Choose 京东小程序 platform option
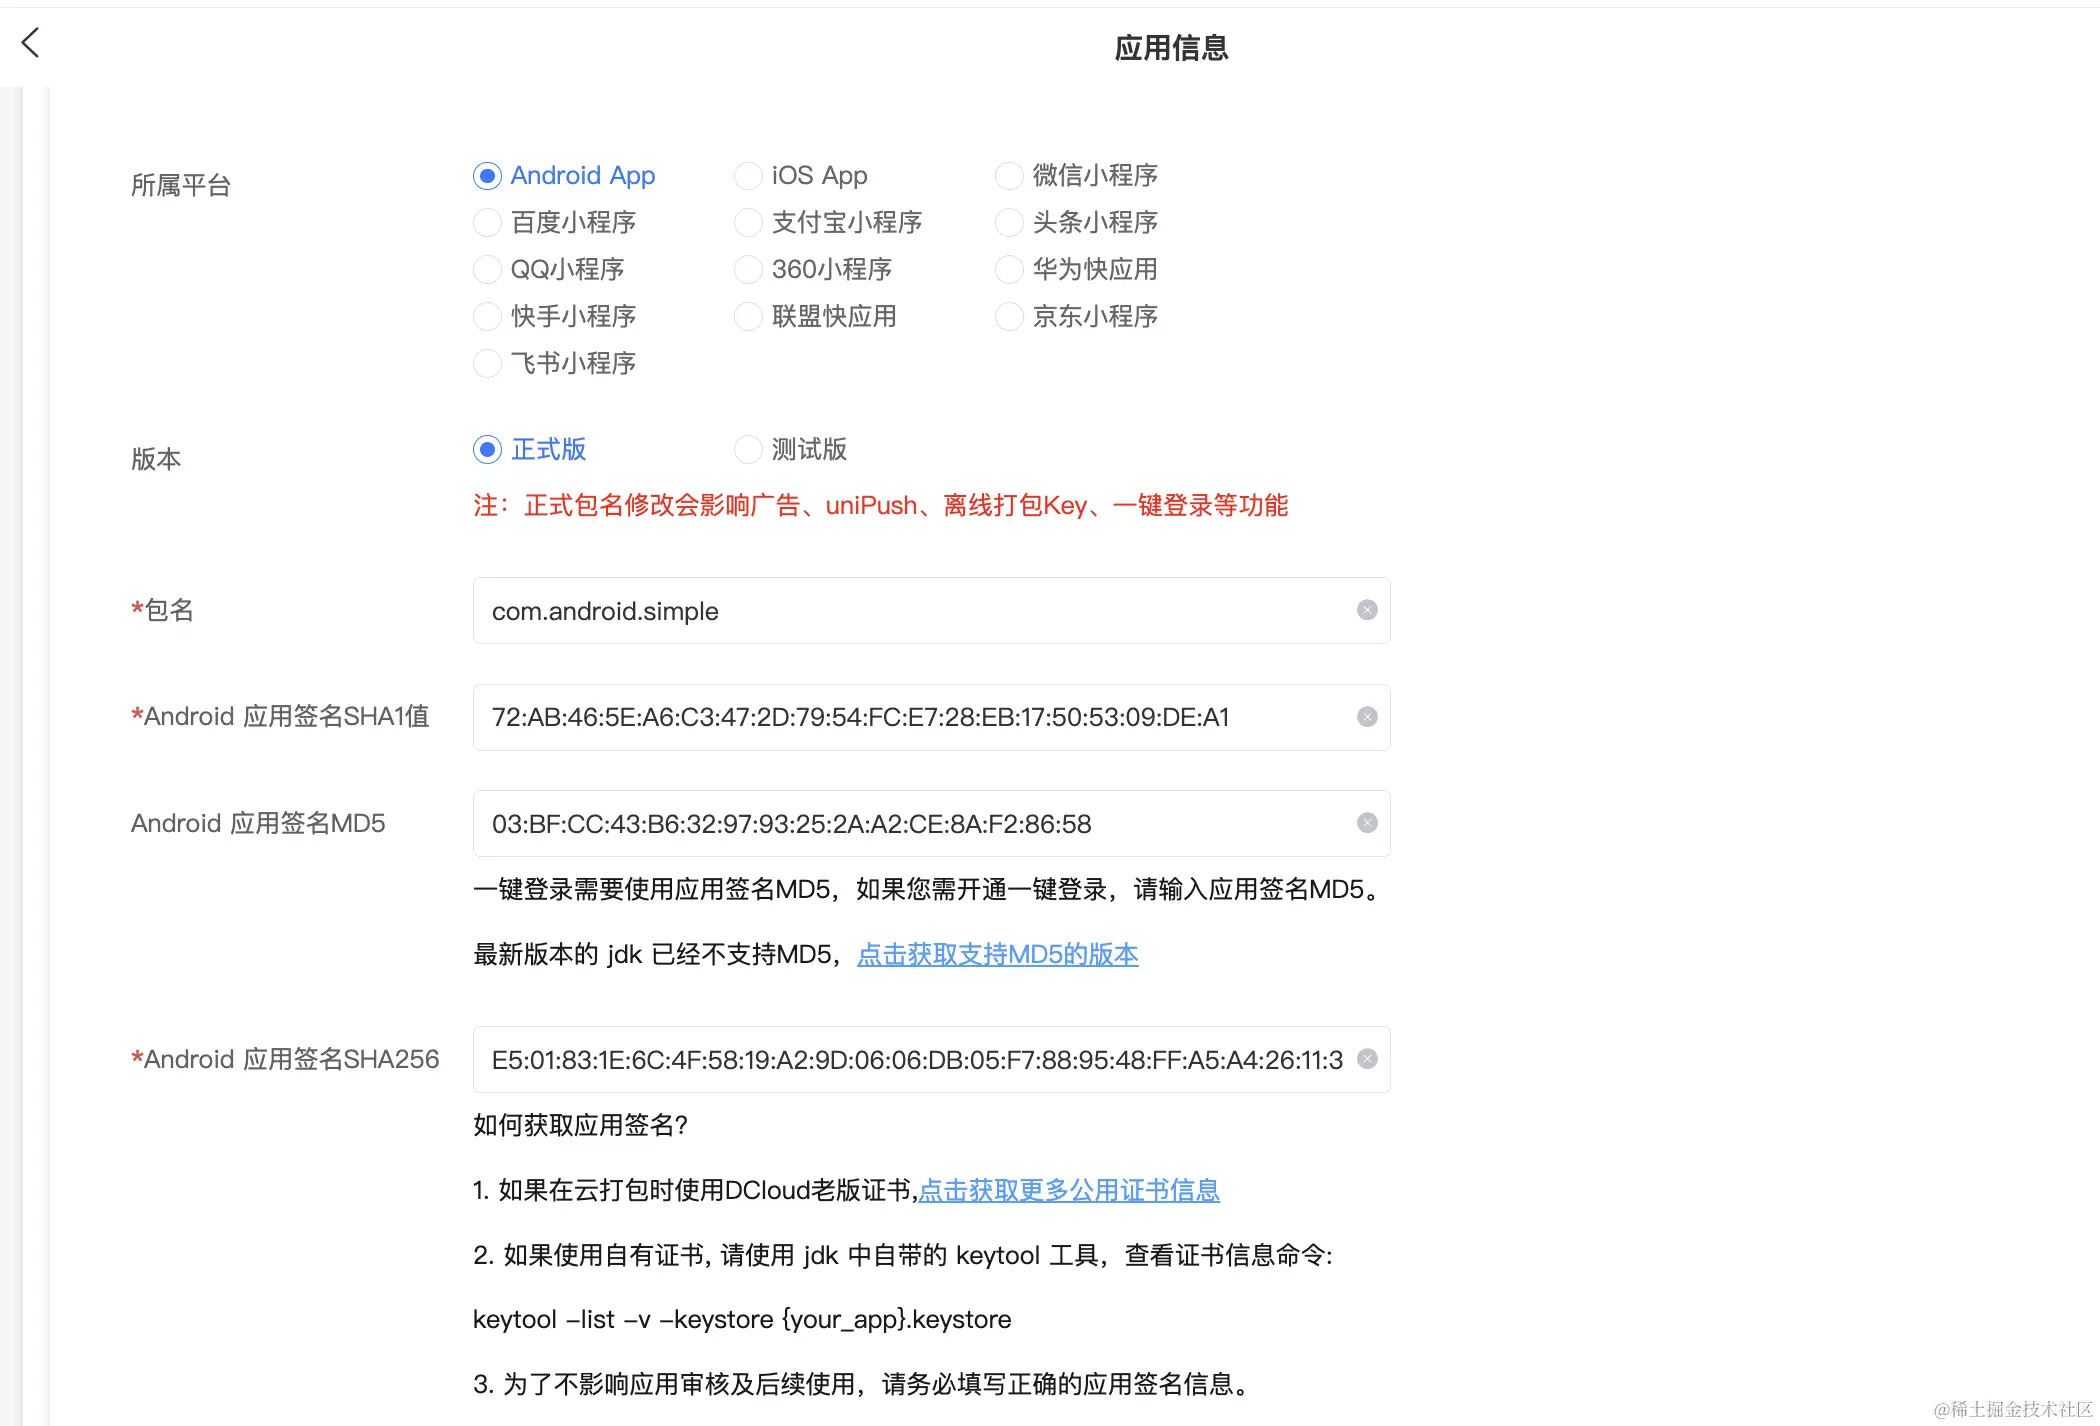Viewport: 2100px width, 1426px height. coord(1009,316)
